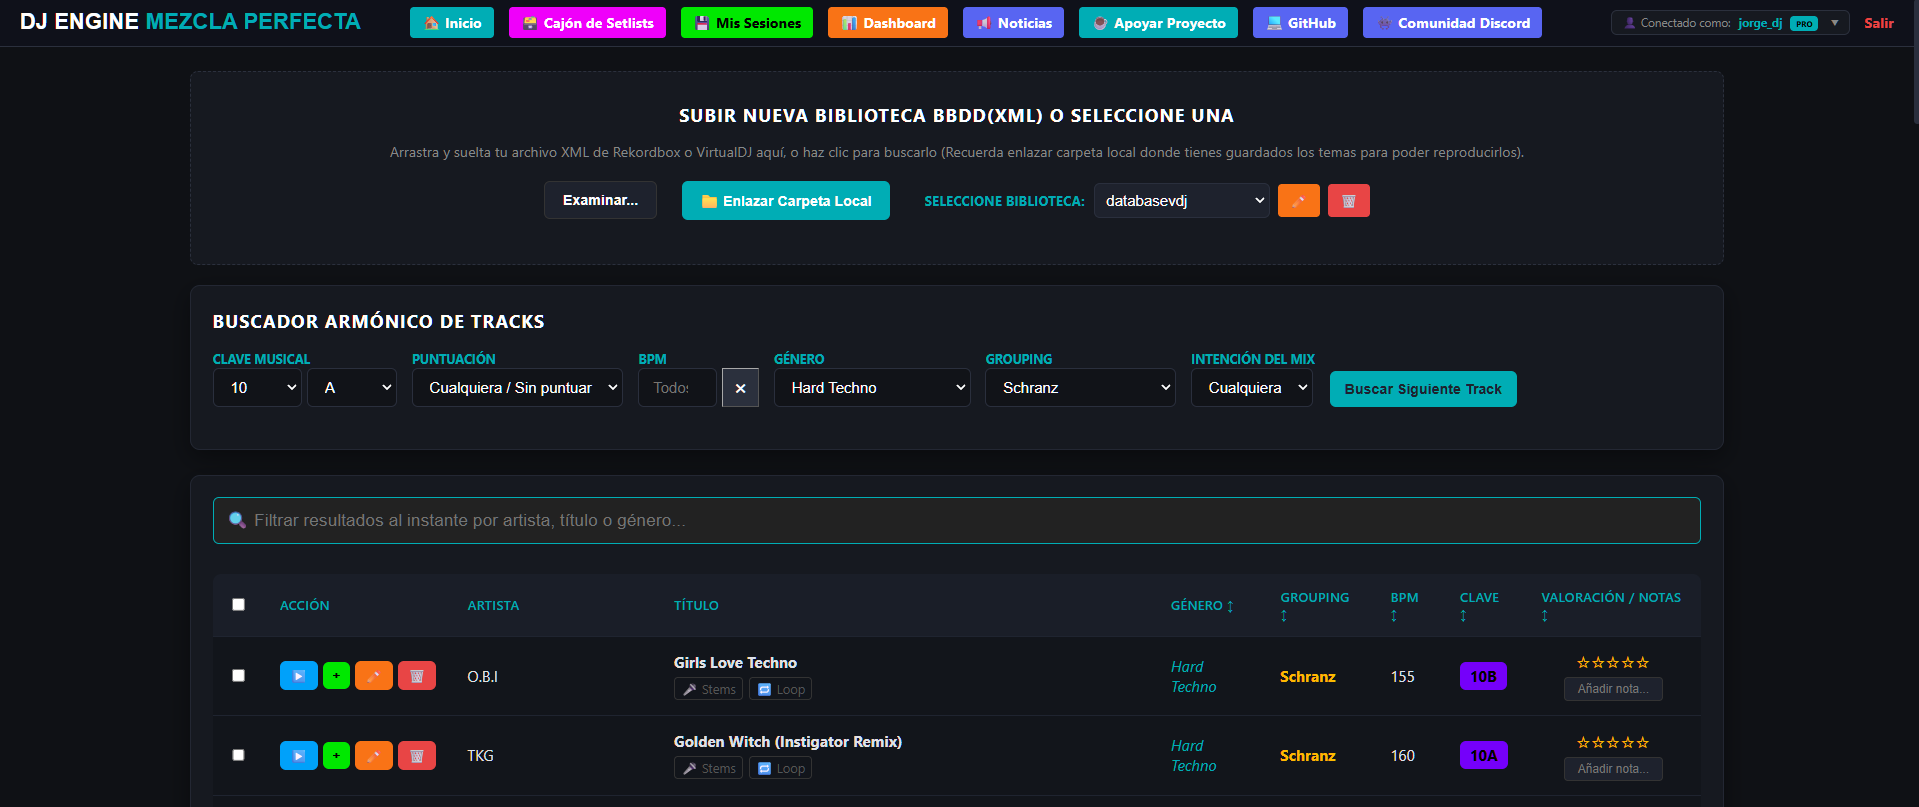The width and height of the screenshot is (1919, 807).
Task: Check the TKG track row checkbox
Action: (x=238, y=754)
